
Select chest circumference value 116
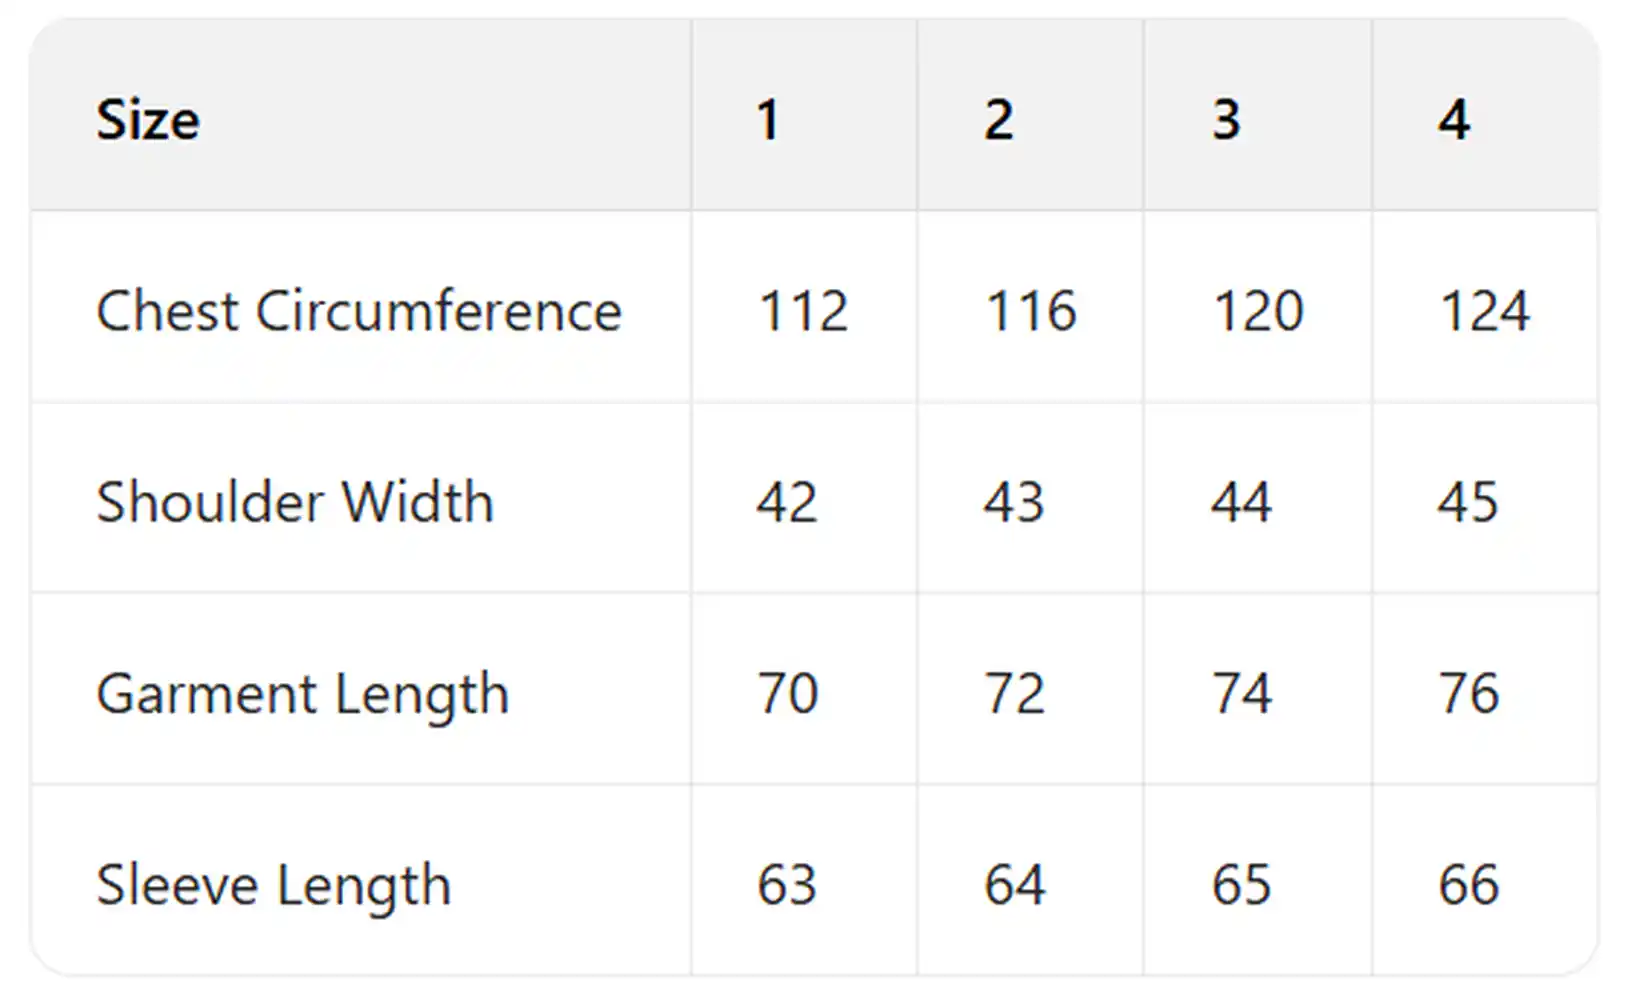click(x=1031, y=310)
